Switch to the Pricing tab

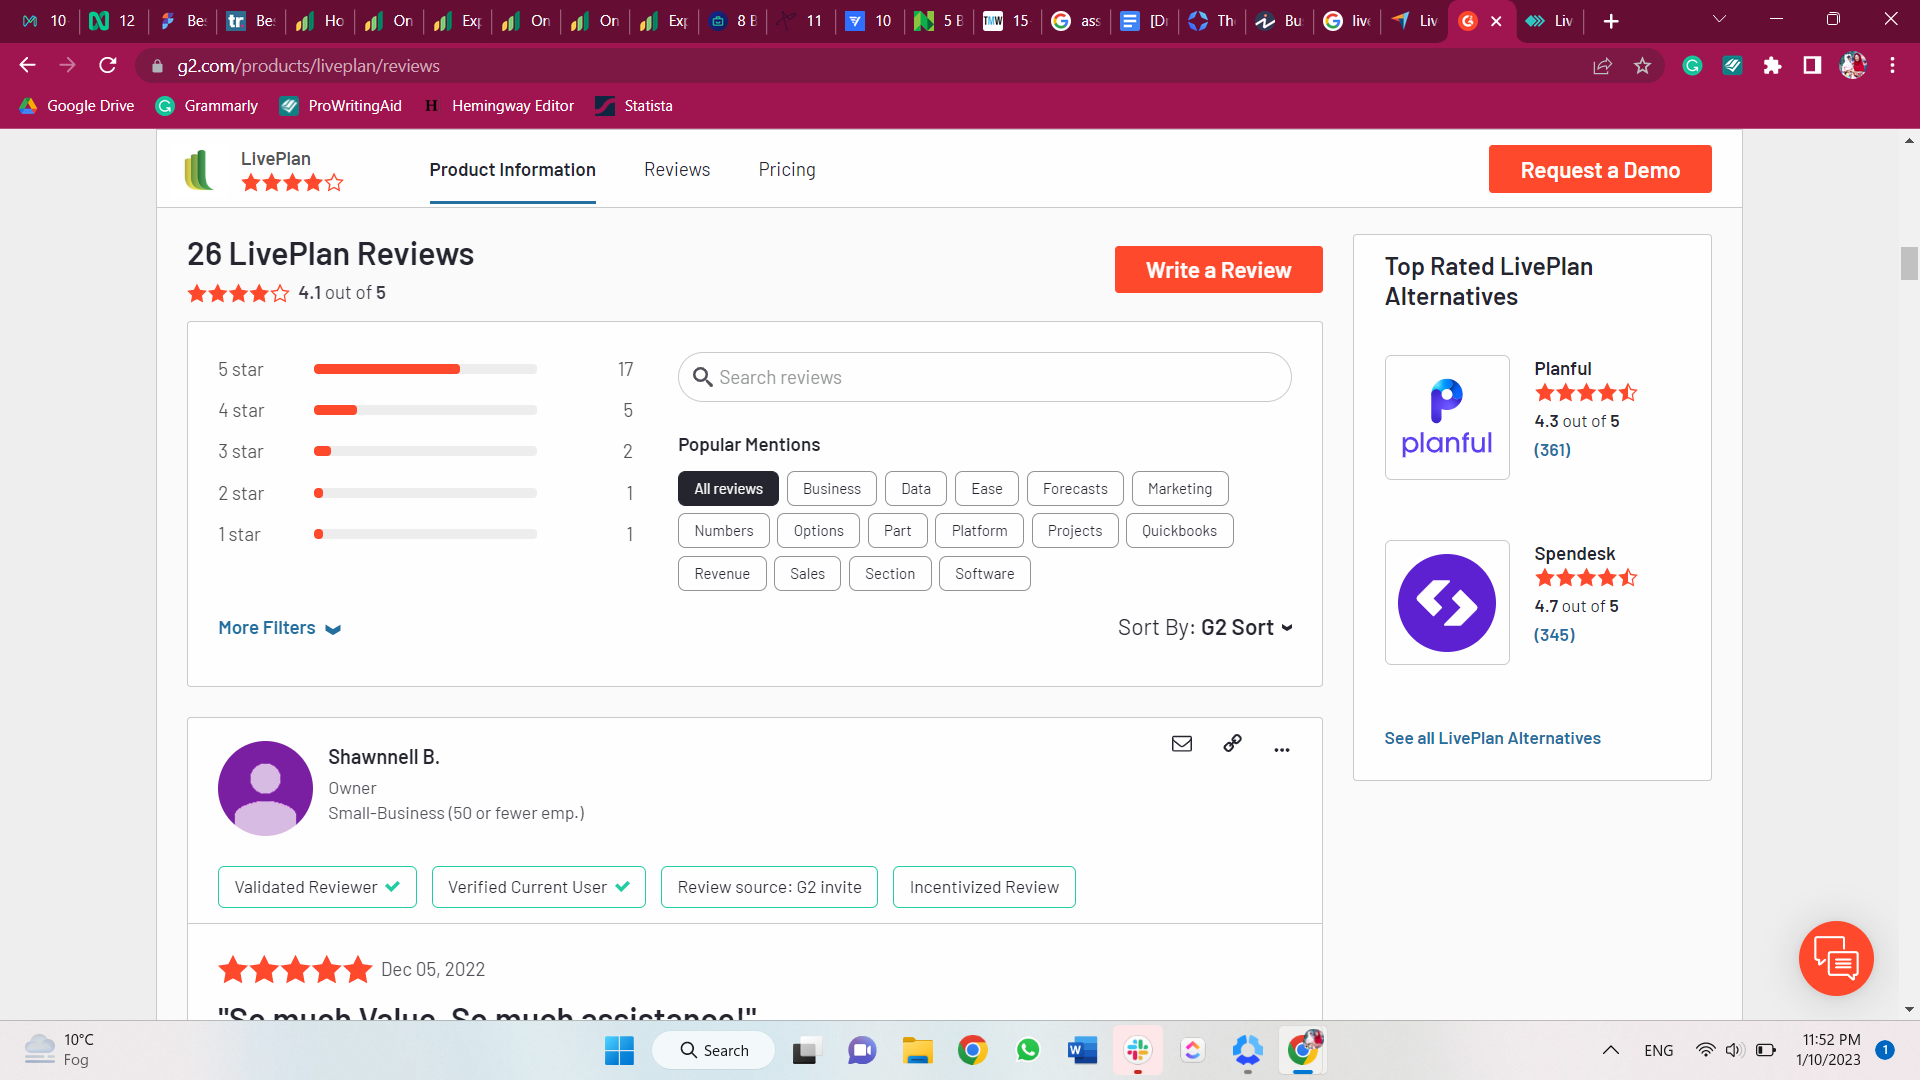coord(786,170)
